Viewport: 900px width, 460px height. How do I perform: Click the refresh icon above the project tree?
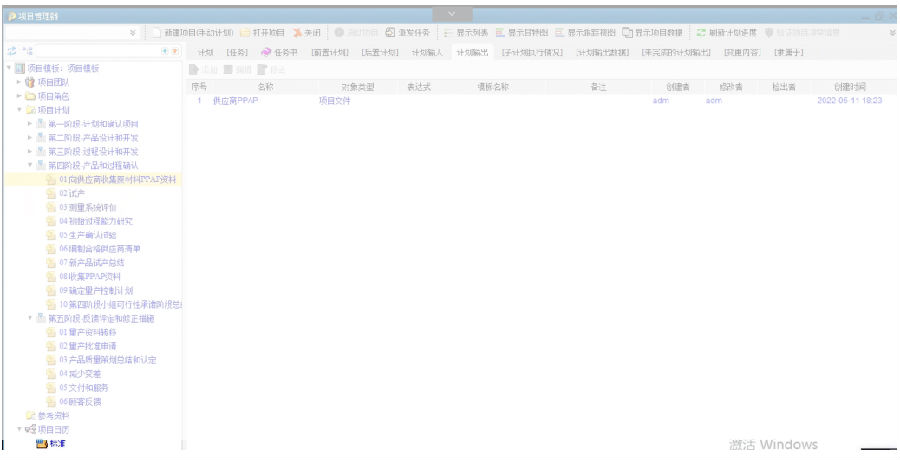11,51
